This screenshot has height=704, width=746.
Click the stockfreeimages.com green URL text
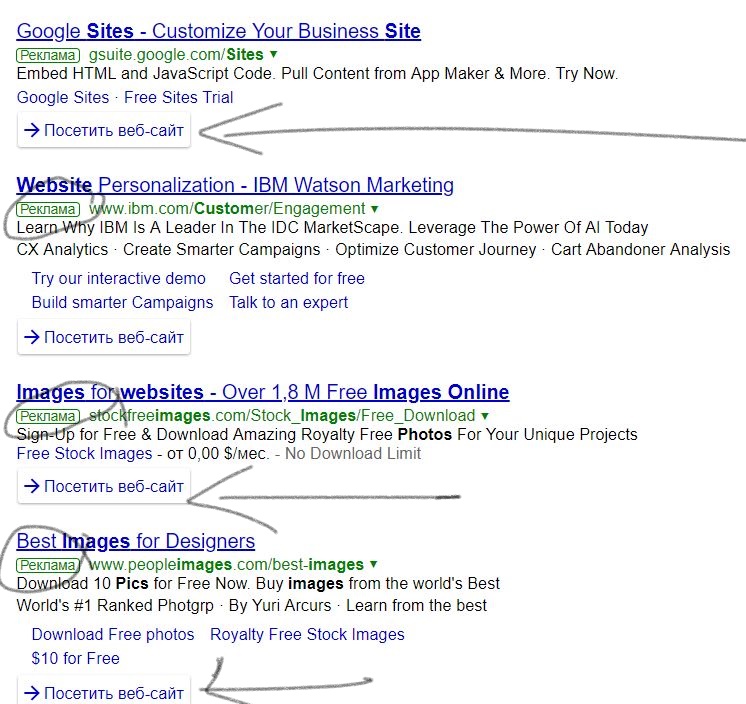[282, 416]
